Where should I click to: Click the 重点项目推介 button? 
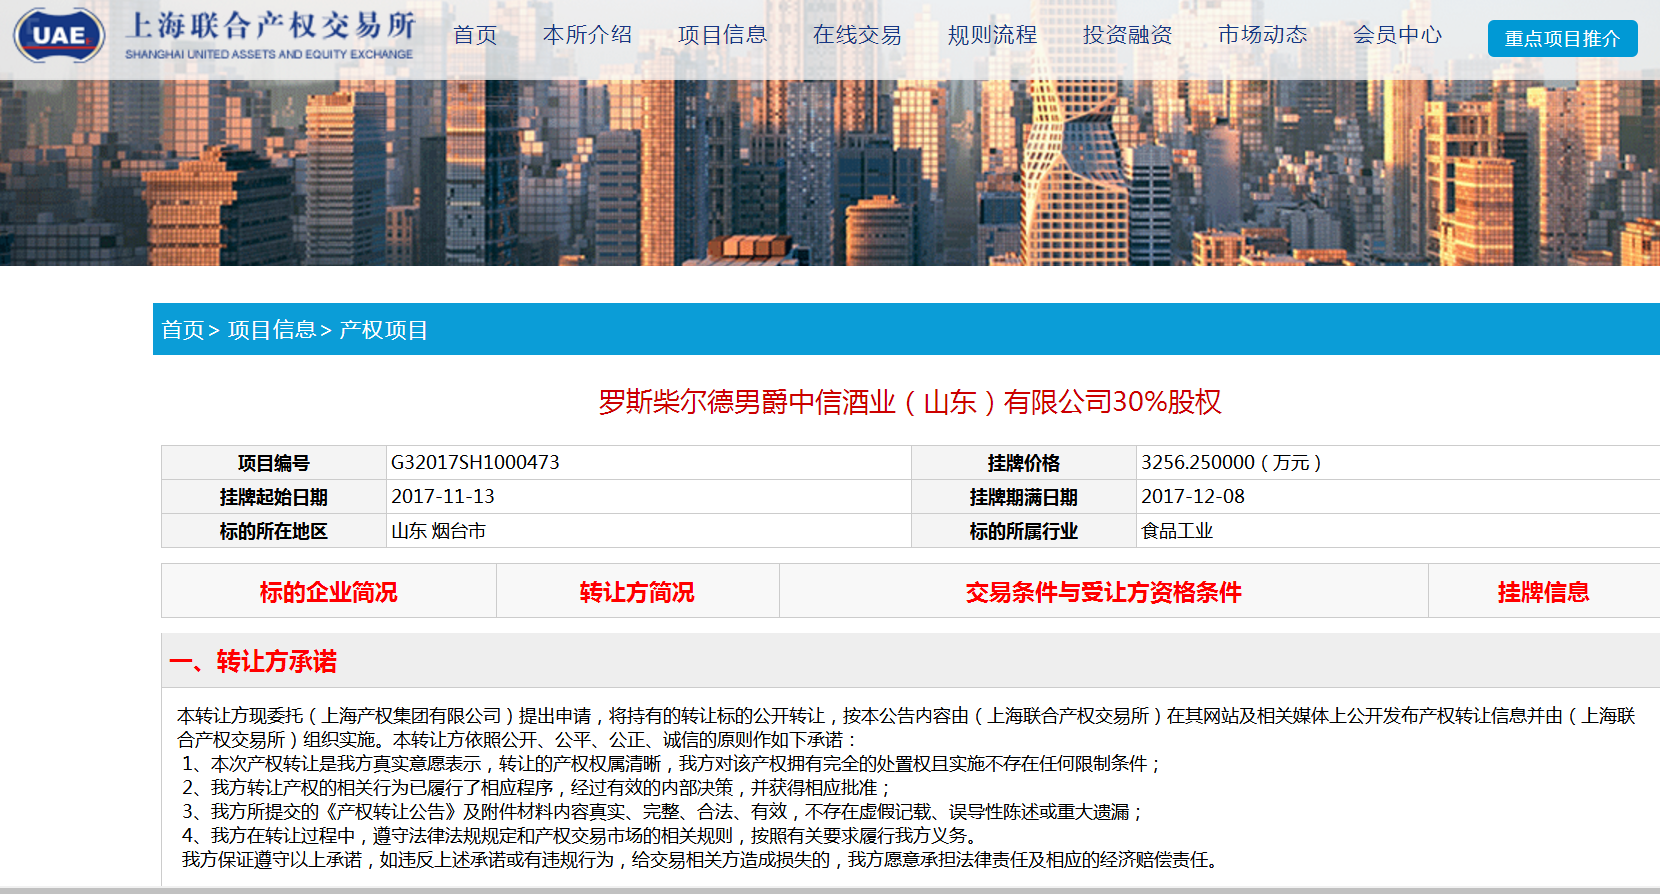(x=1562, y=38)
